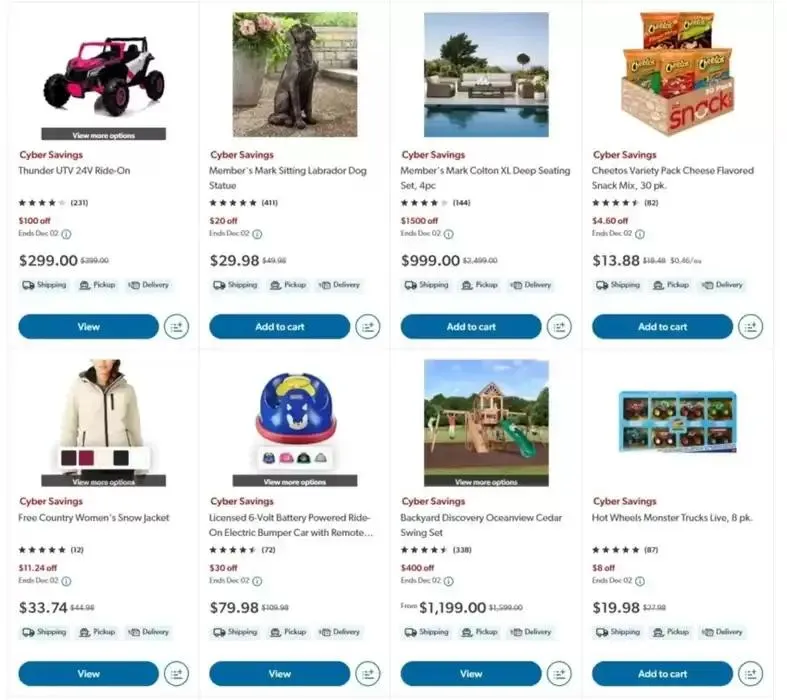Expand View more options on Thunder UTV
Image resolution: width=787 pixels, height=700 pixels.
pyautogui.click(x=103, y=134)
